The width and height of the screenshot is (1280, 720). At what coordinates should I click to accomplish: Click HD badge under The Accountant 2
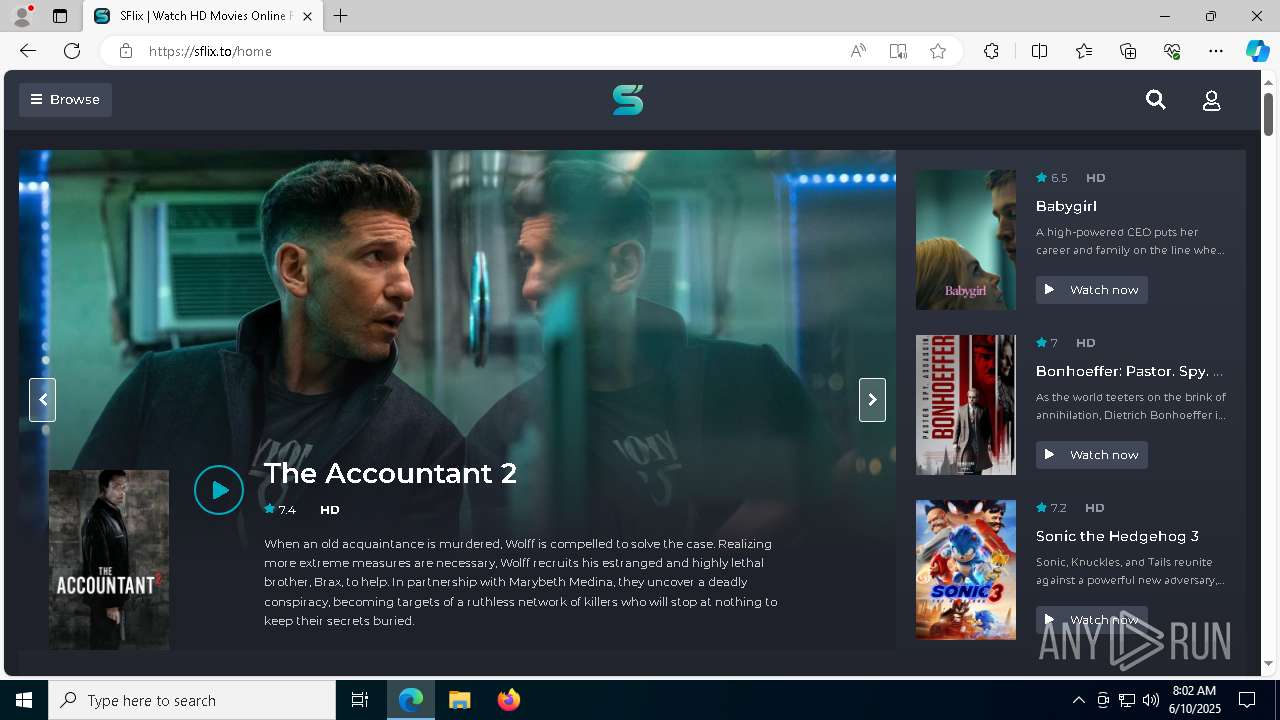(330, 510)
